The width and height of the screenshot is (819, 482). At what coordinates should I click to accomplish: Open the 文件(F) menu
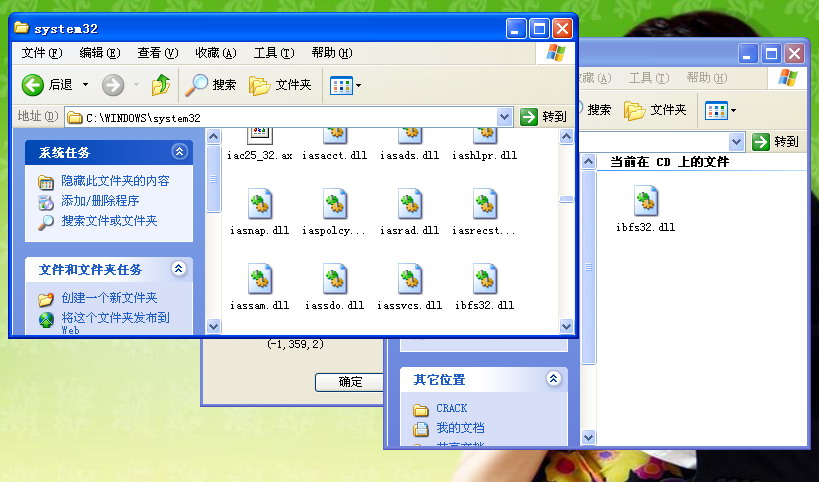coord(42,53)
